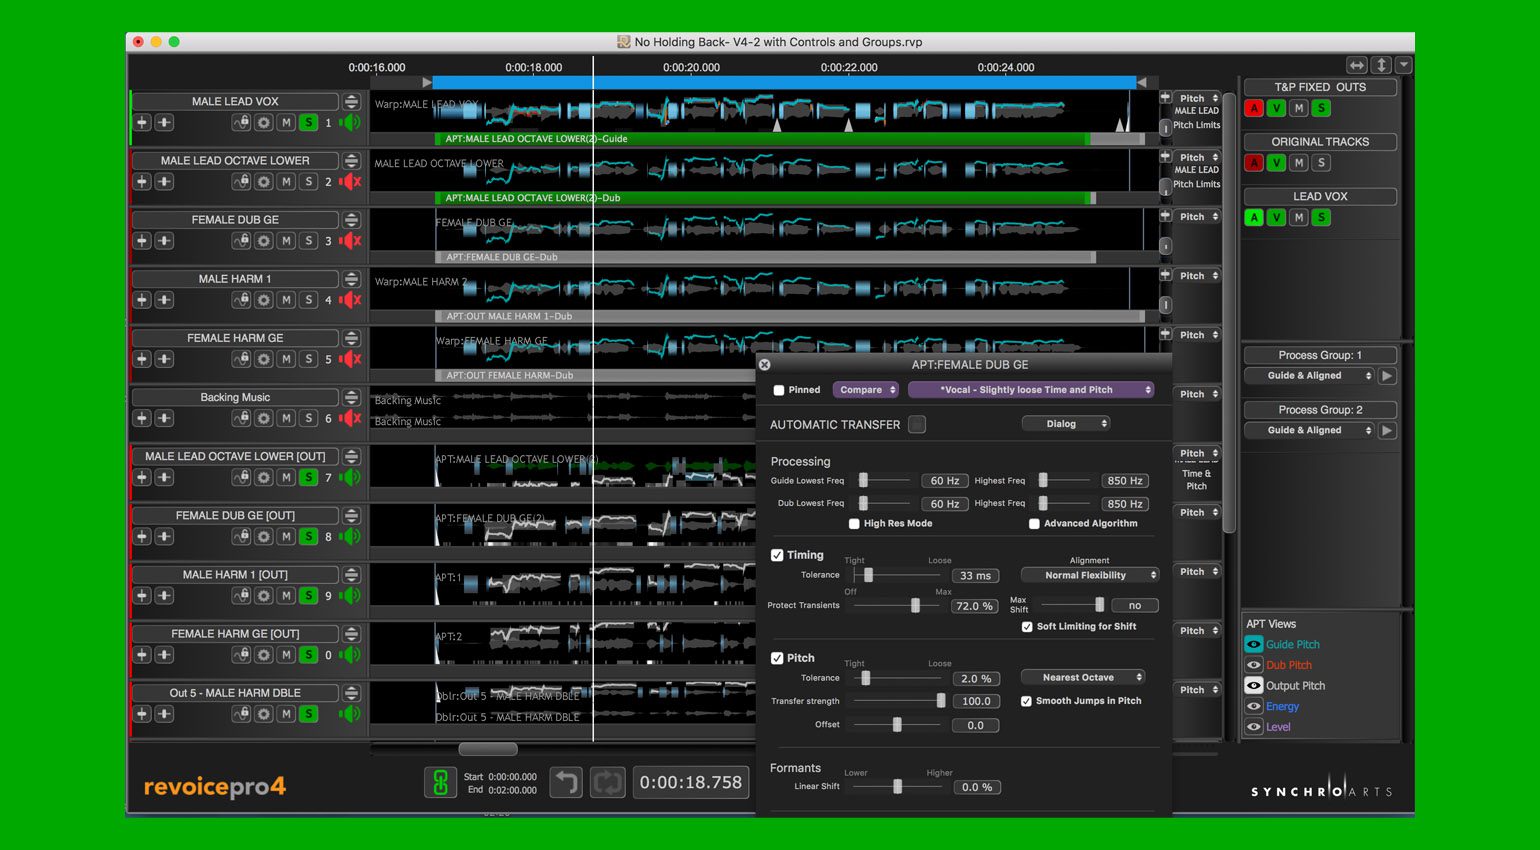The width and height of the screenshot is (1540, 850).
Task: Click the lock waveform icon on MALE HARM 1
Action: [241, 300]
